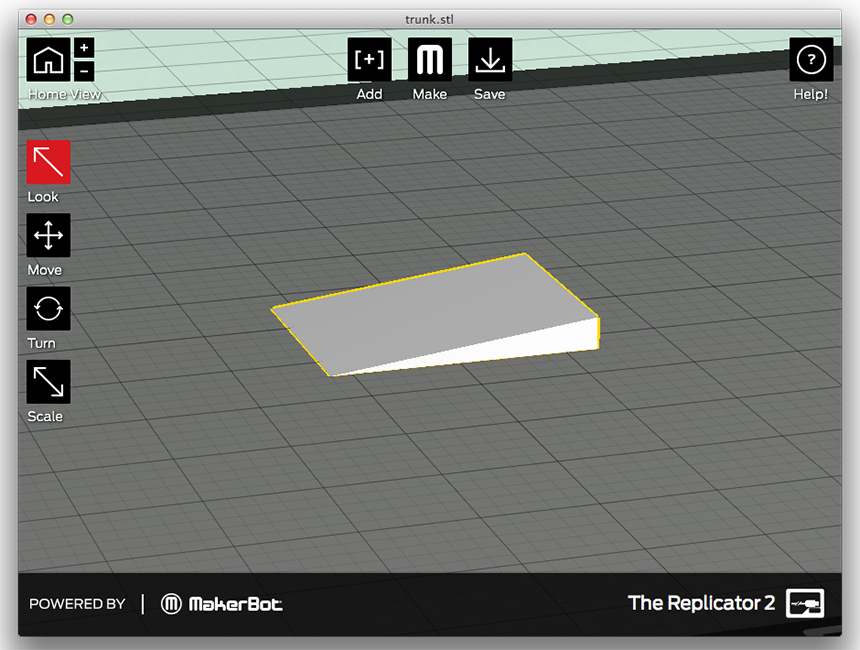Select the red Look tool
Screen dimensions: 860x650
pos(48,162)
